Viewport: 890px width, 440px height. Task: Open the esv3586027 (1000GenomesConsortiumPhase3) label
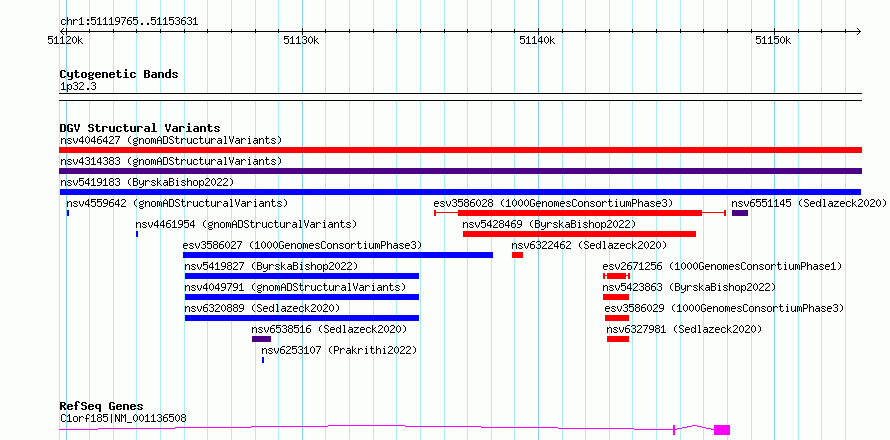pos(303,245)
